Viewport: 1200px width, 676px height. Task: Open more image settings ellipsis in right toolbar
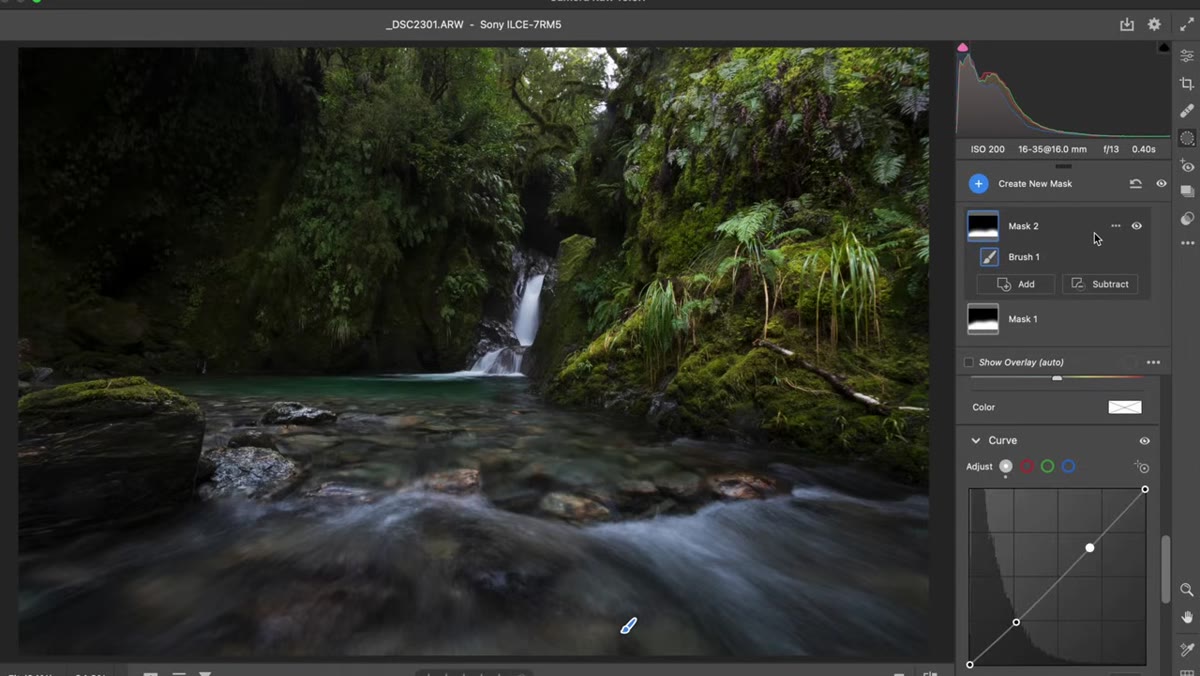point(1187,243)
